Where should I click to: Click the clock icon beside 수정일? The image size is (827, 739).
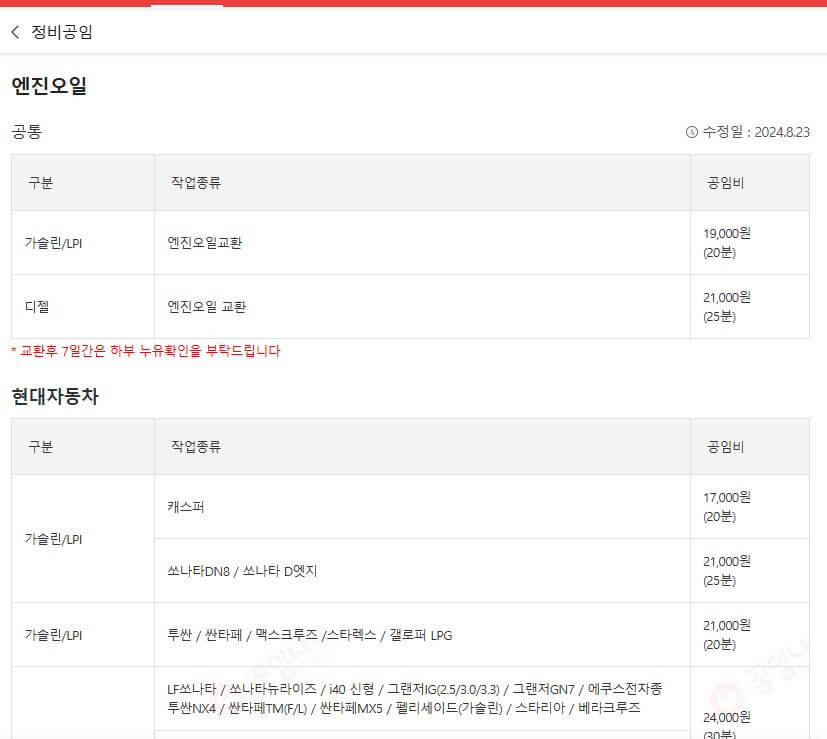691,132
